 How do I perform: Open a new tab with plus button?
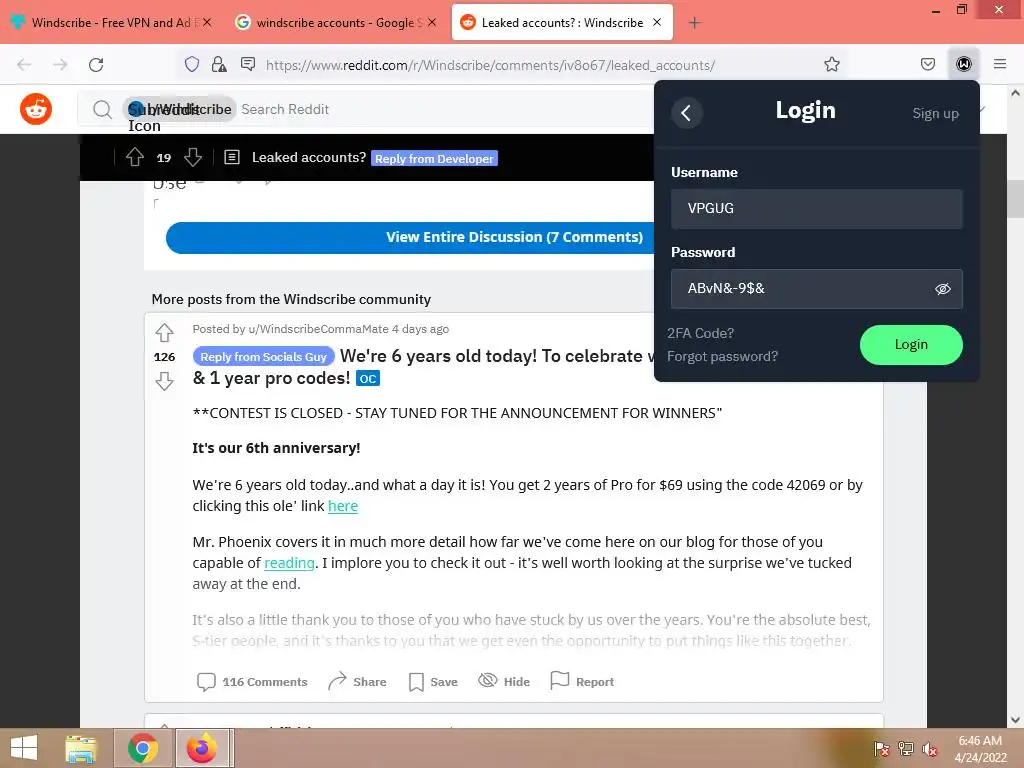694,23
